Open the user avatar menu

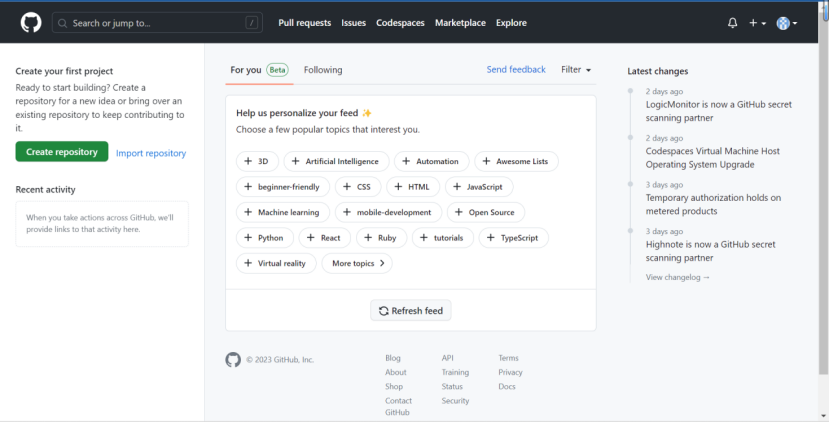(787, 23)
